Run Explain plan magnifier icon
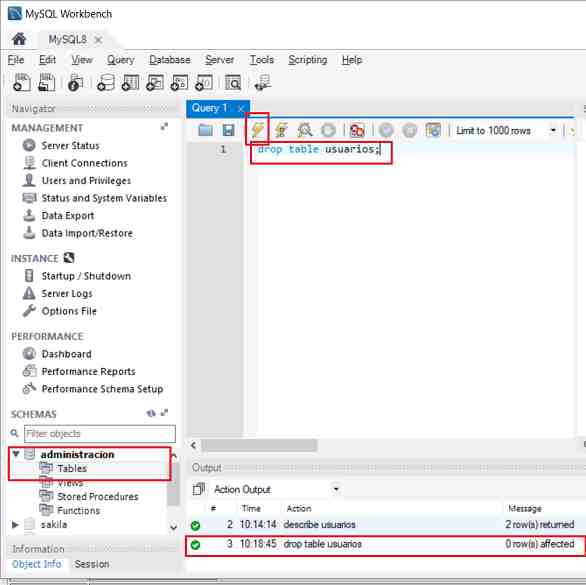 (305, 130)
